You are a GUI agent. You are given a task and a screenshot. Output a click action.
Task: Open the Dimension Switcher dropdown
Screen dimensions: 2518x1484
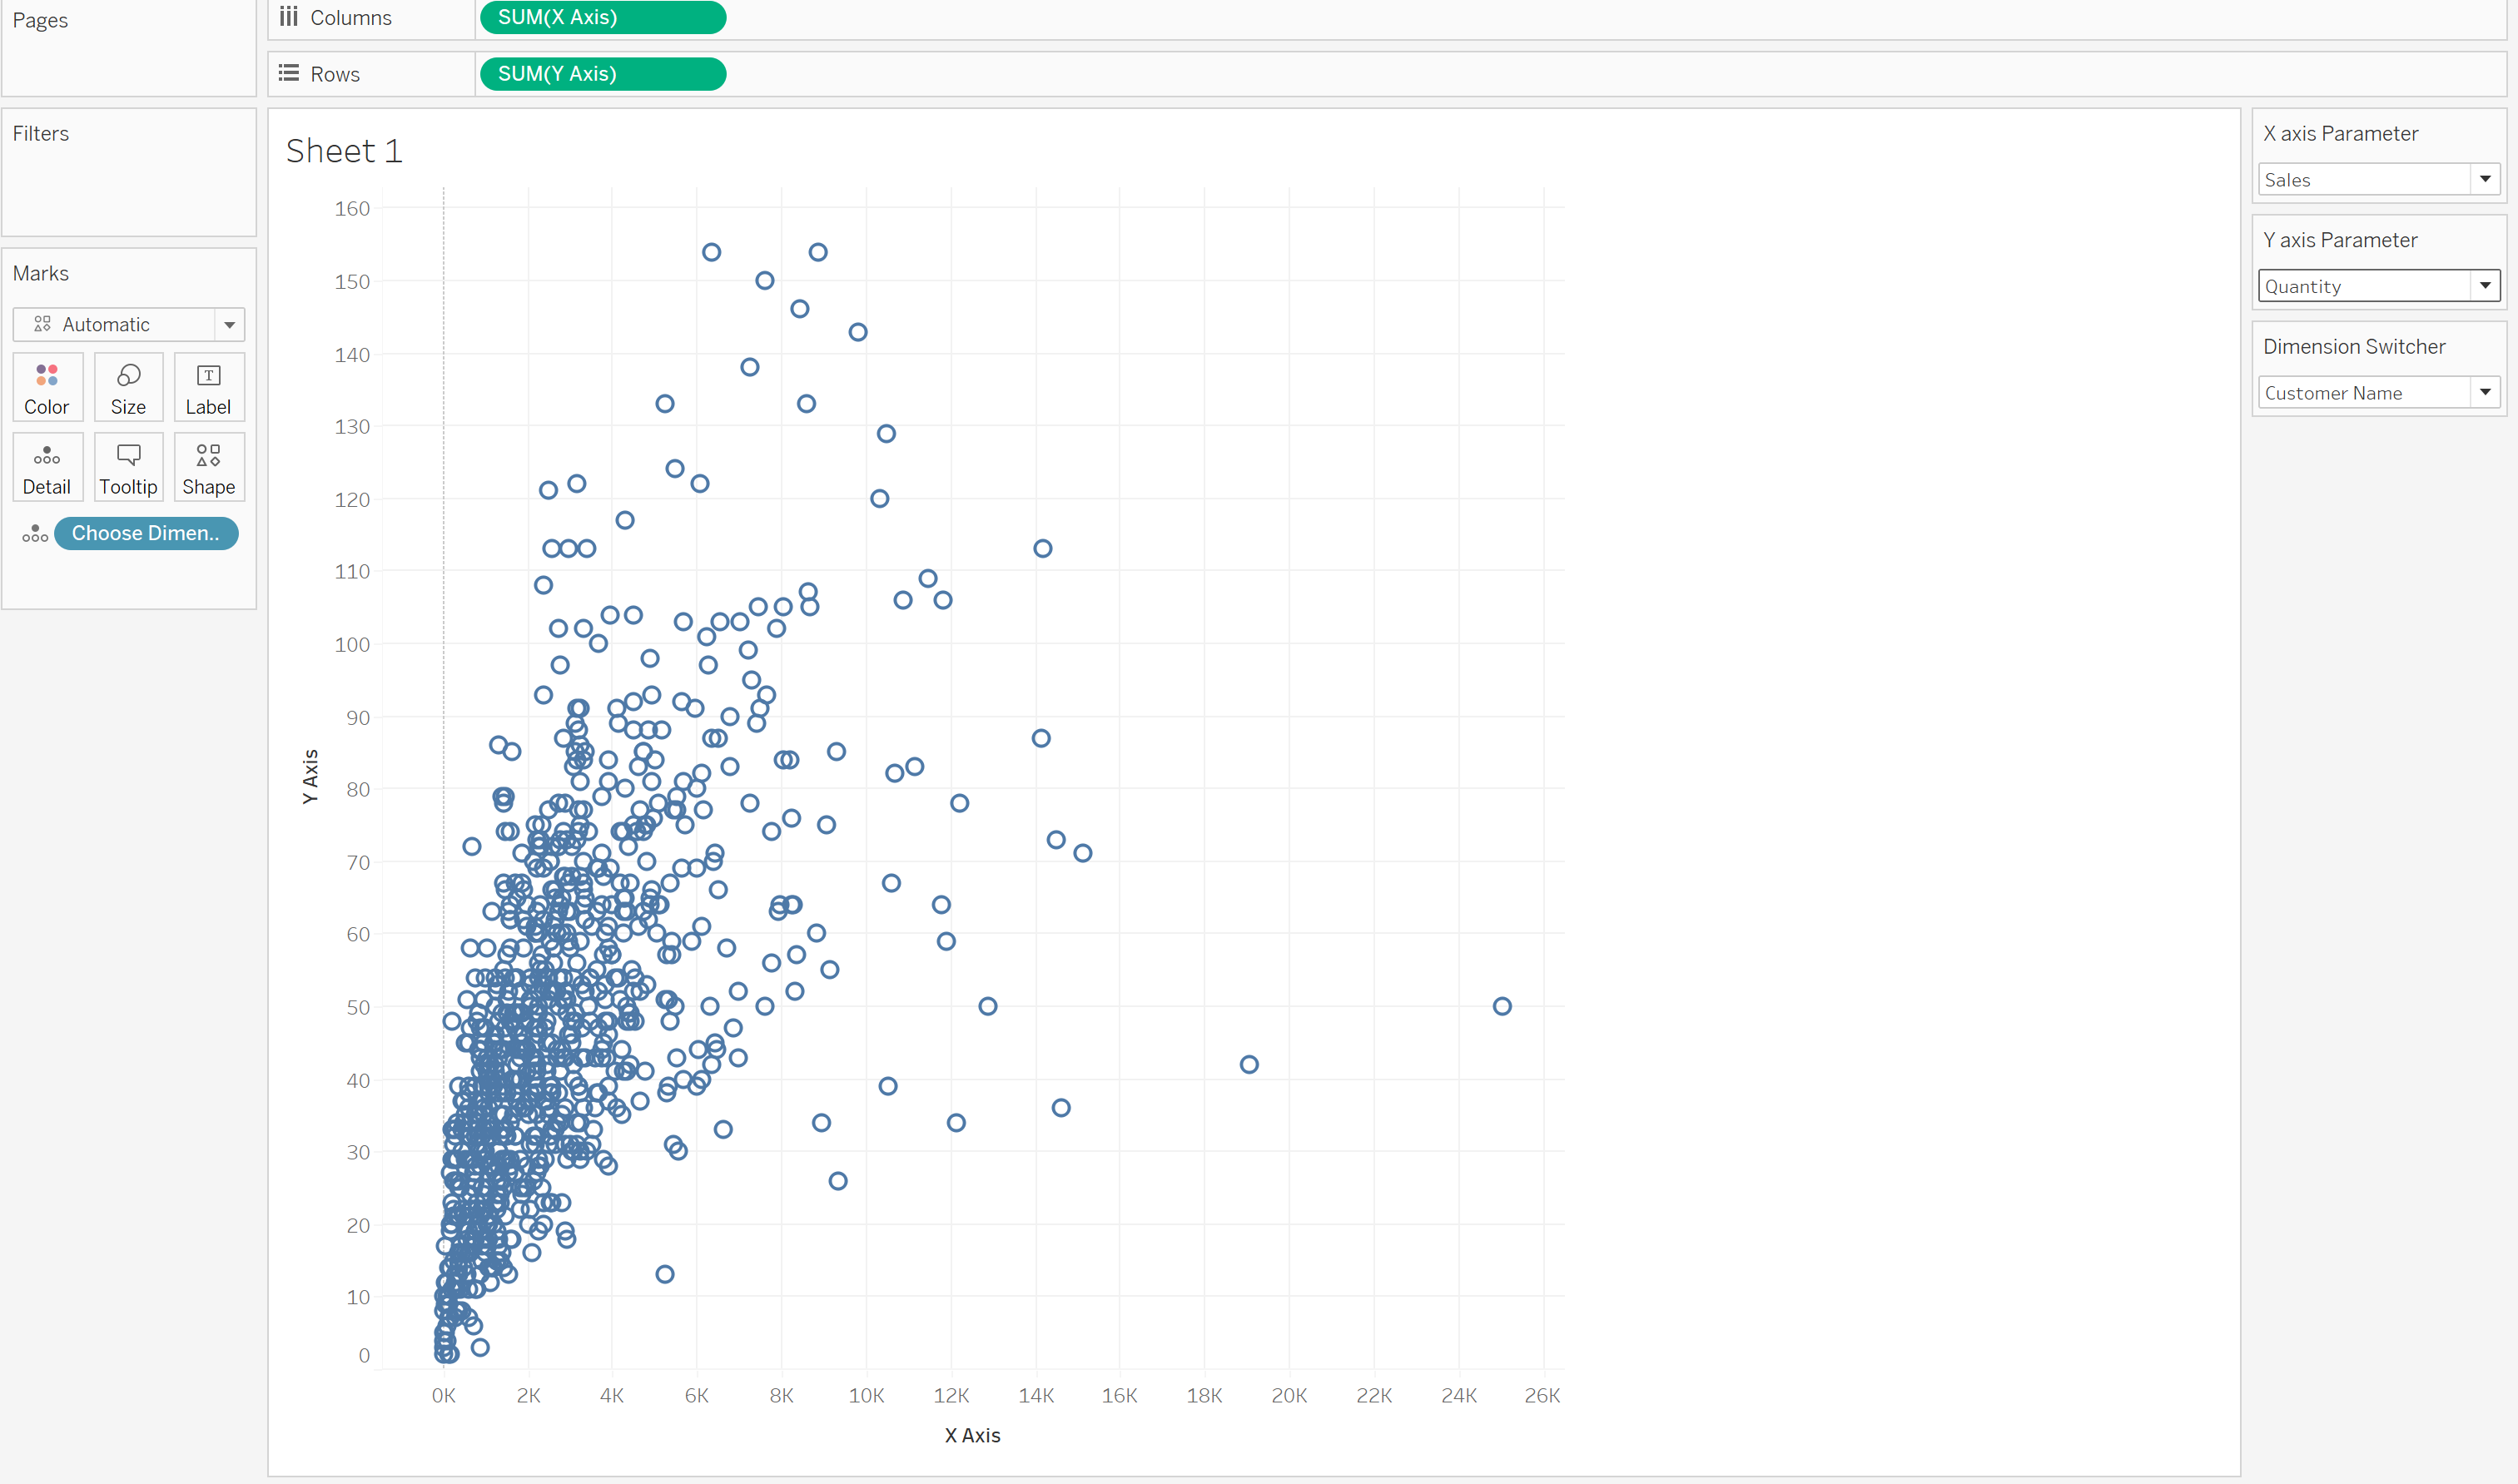tap(2484, 392)
